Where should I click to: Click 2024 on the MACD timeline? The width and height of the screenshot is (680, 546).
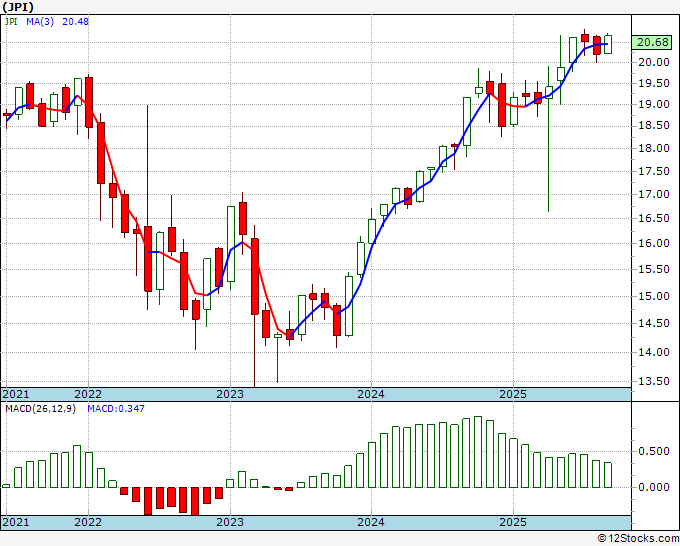click(371, 522)
